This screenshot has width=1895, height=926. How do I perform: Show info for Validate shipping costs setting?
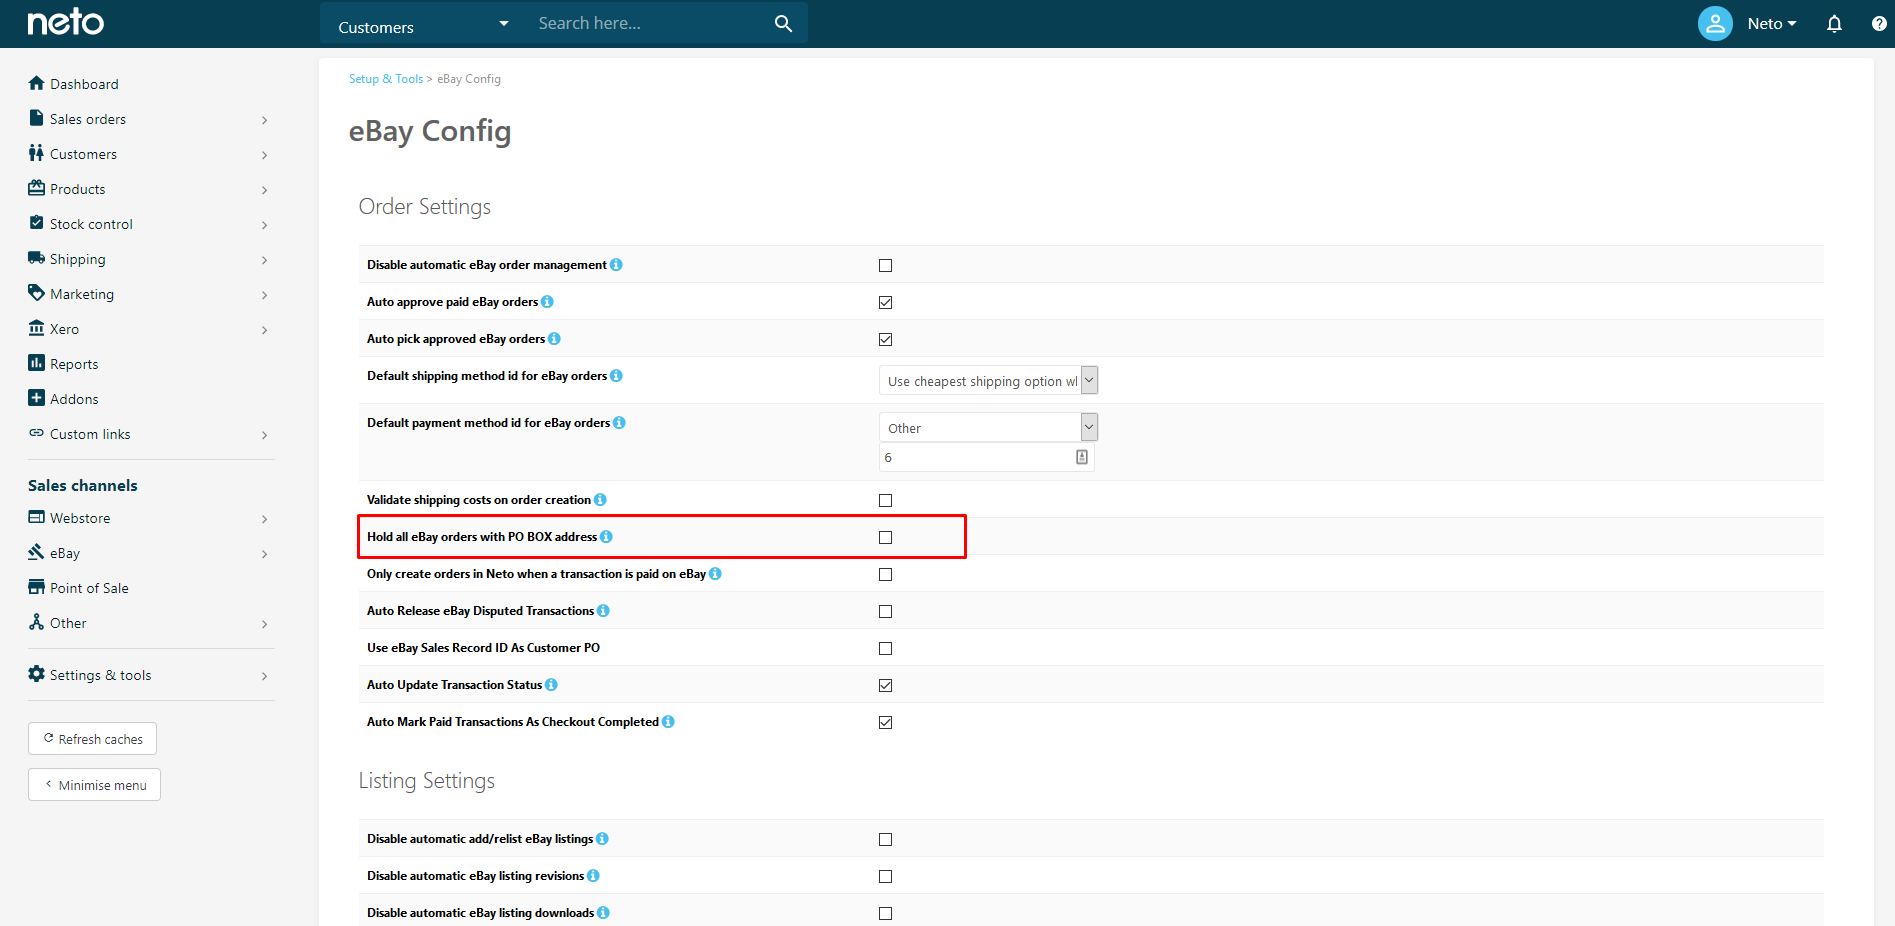click(600, 500)
